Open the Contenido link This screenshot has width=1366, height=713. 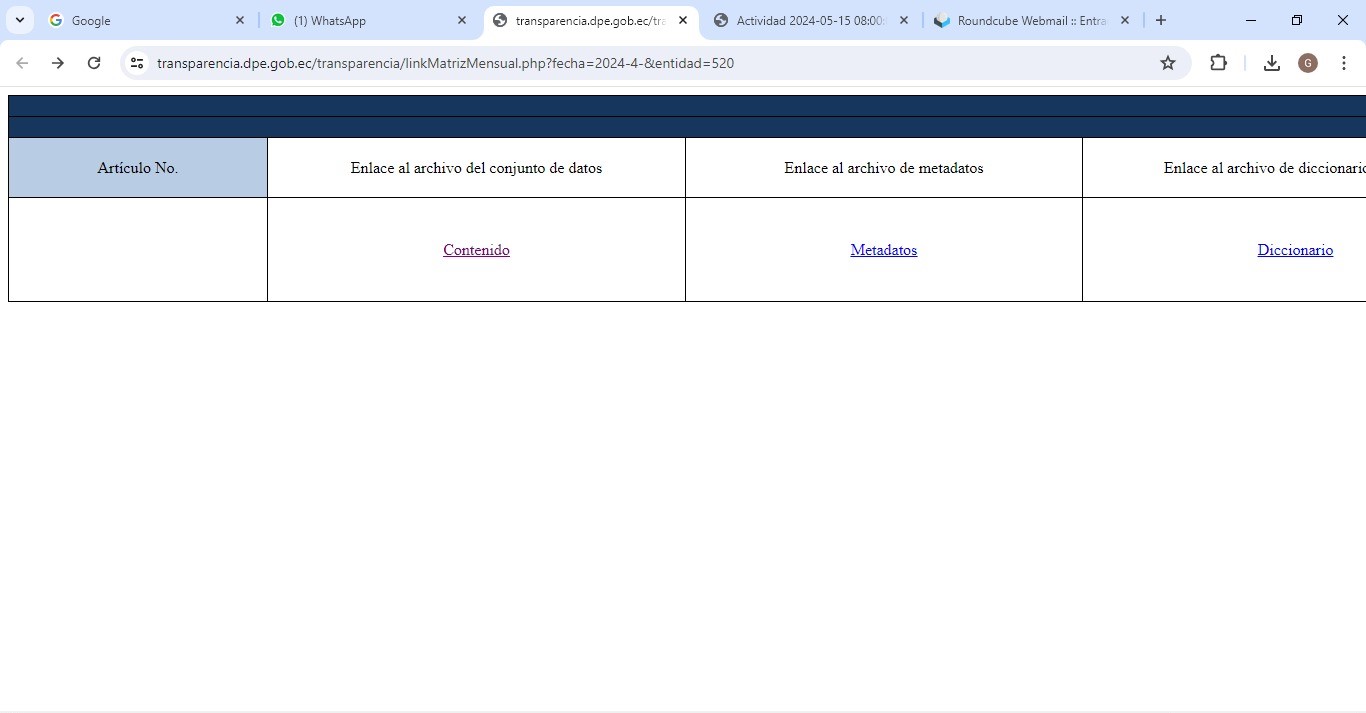coord(476,250)
